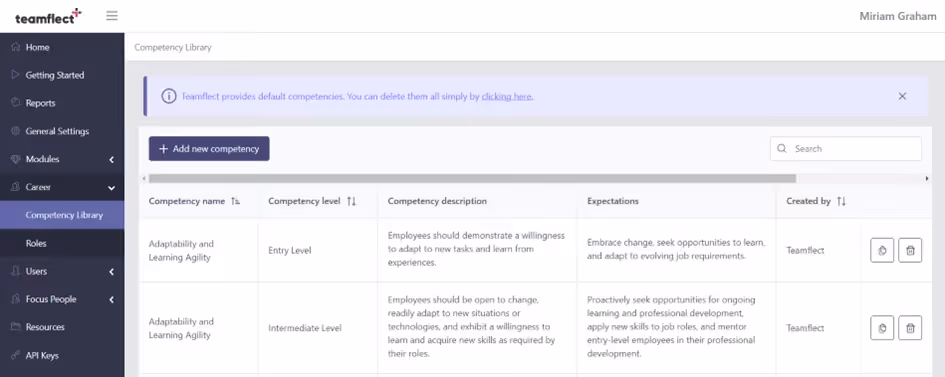This screenshot has width=945, height=377.
Task: Duplicate the Intermediate Level Adaptability competency
Action: (x=882, y=328)
